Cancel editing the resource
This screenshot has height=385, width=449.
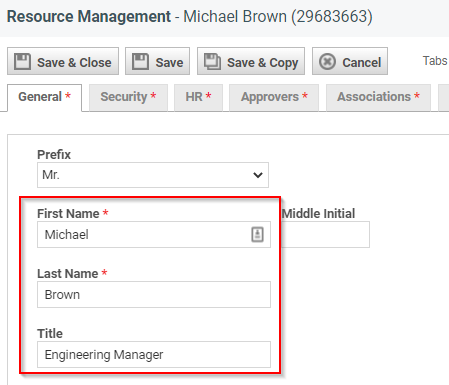(350, 61)
